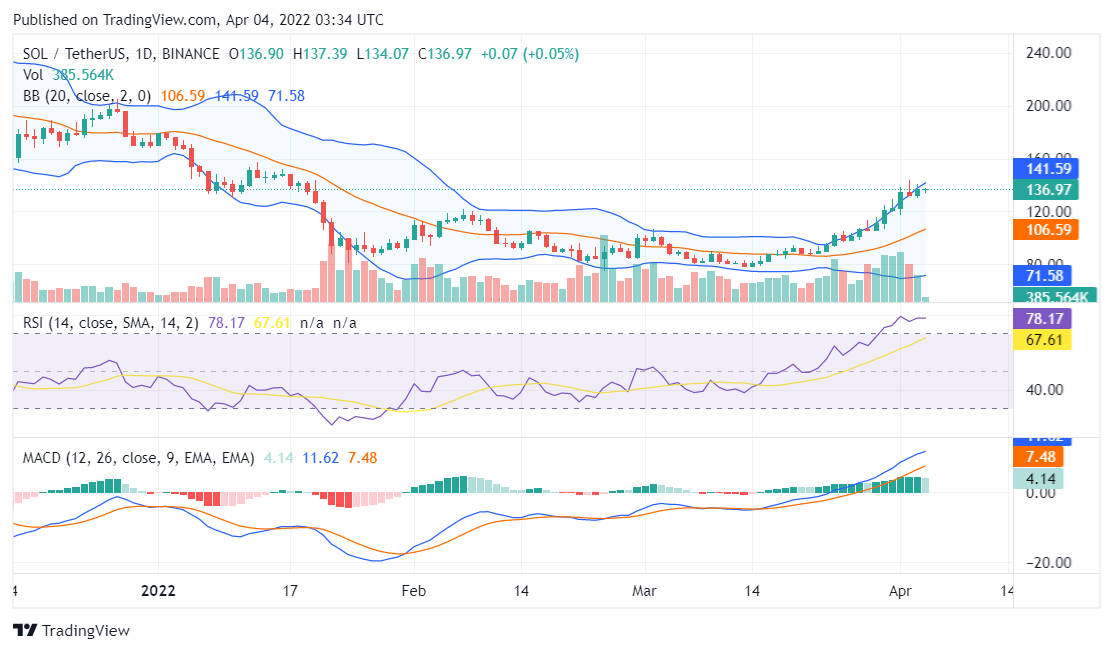Click the green 136.97 current price tag
The image size is (1113, 652).
tap(1042, 190)
